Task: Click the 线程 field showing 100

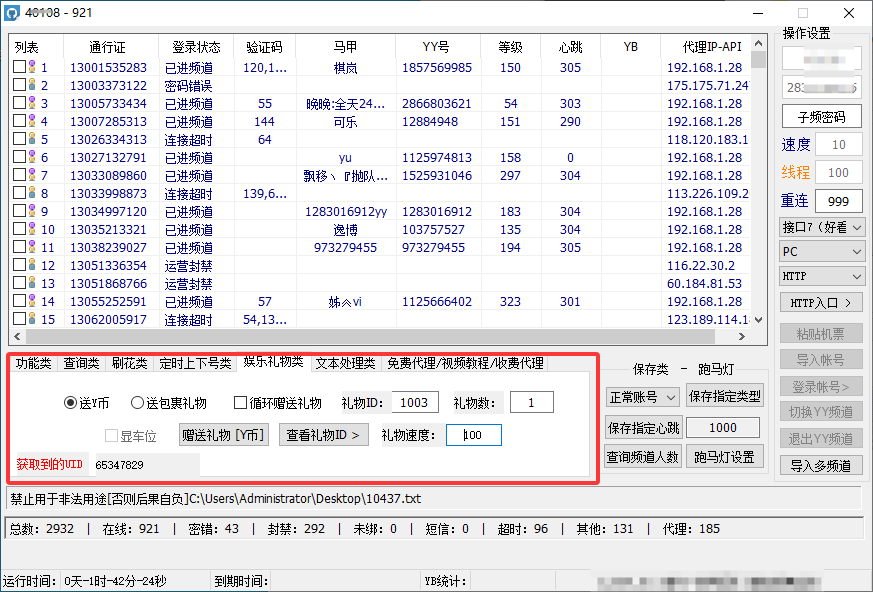Action: click(x=838, y=173)
